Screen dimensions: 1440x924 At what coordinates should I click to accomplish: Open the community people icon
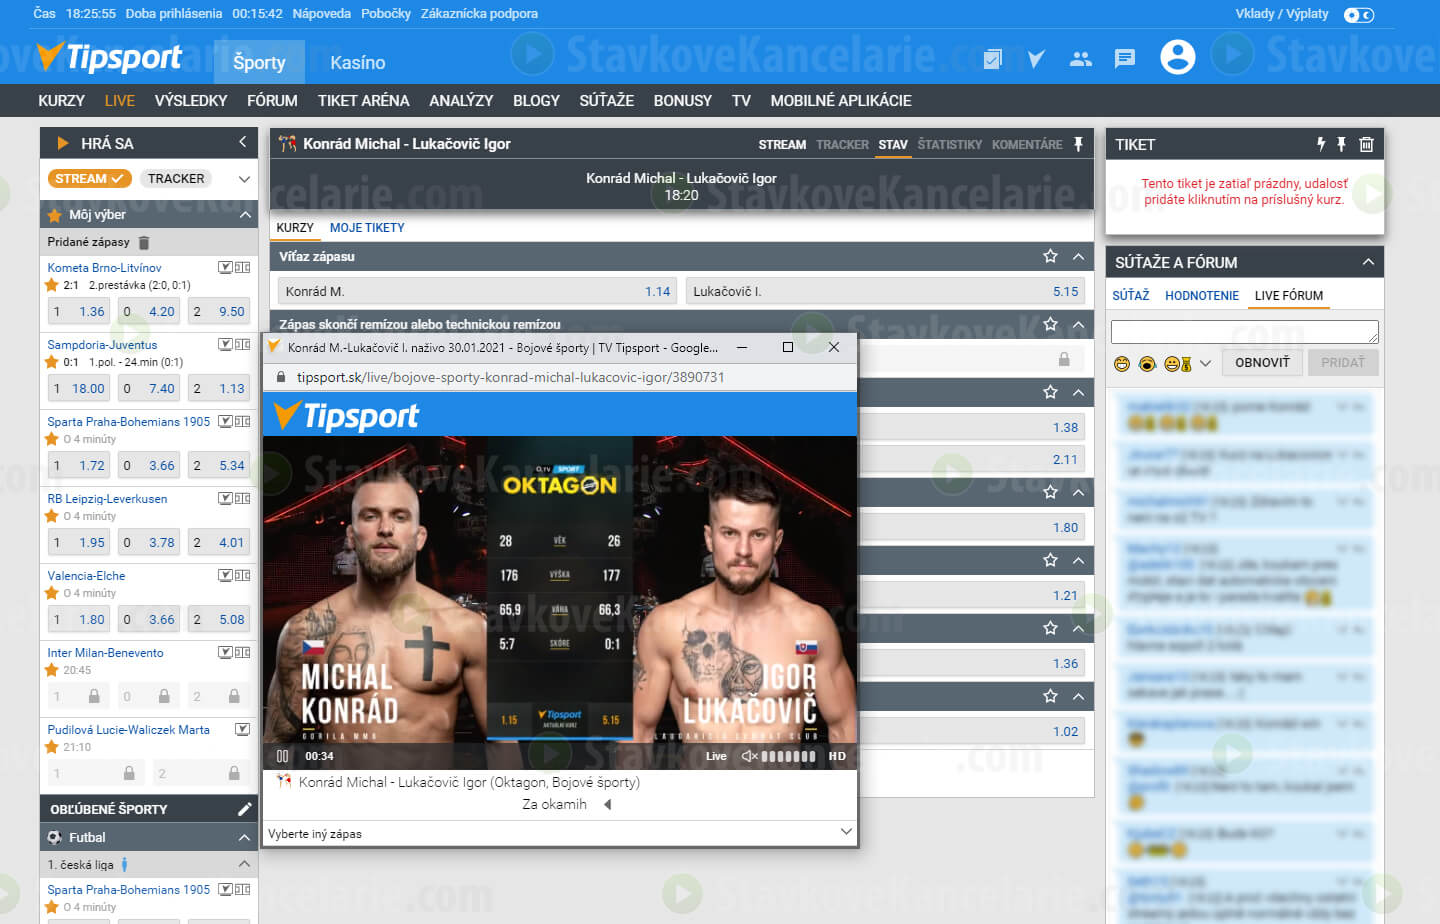(1081, 59)
